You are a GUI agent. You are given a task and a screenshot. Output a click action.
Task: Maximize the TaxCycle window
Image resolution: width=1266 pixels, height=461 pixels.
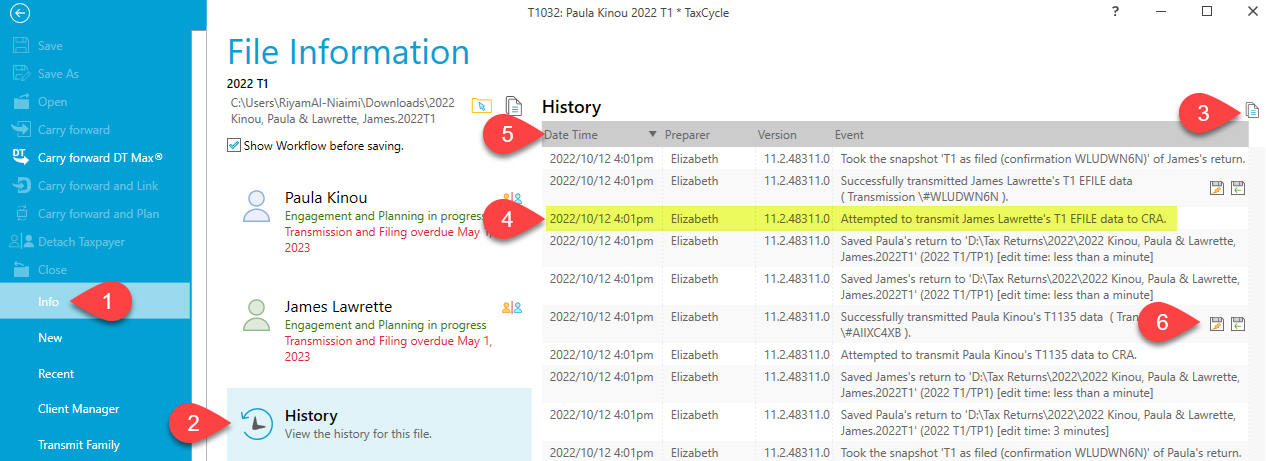1207,12
